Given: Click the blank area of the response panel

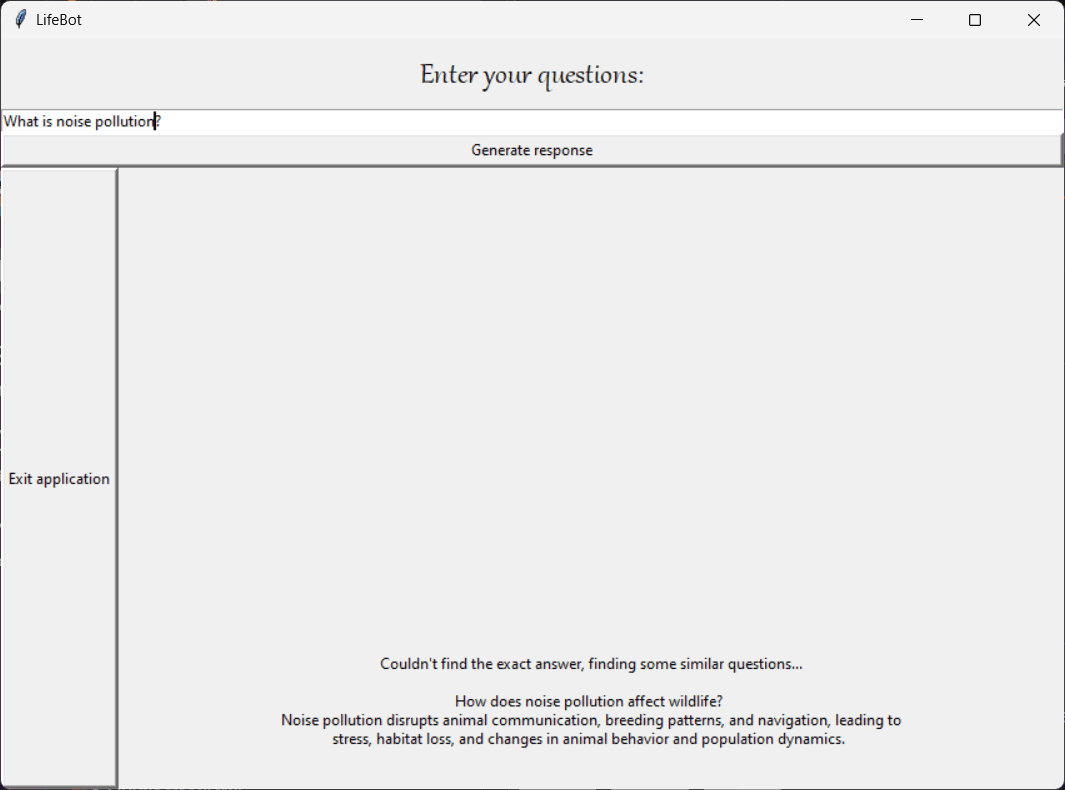Looking at the screenshot, I should coord(590,400).
